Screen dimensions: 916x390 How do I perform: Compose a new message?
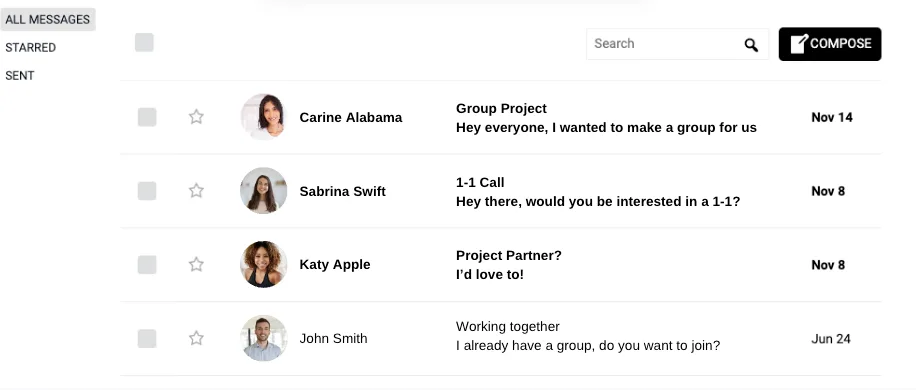pyautogui.click(x=830, y=44)
